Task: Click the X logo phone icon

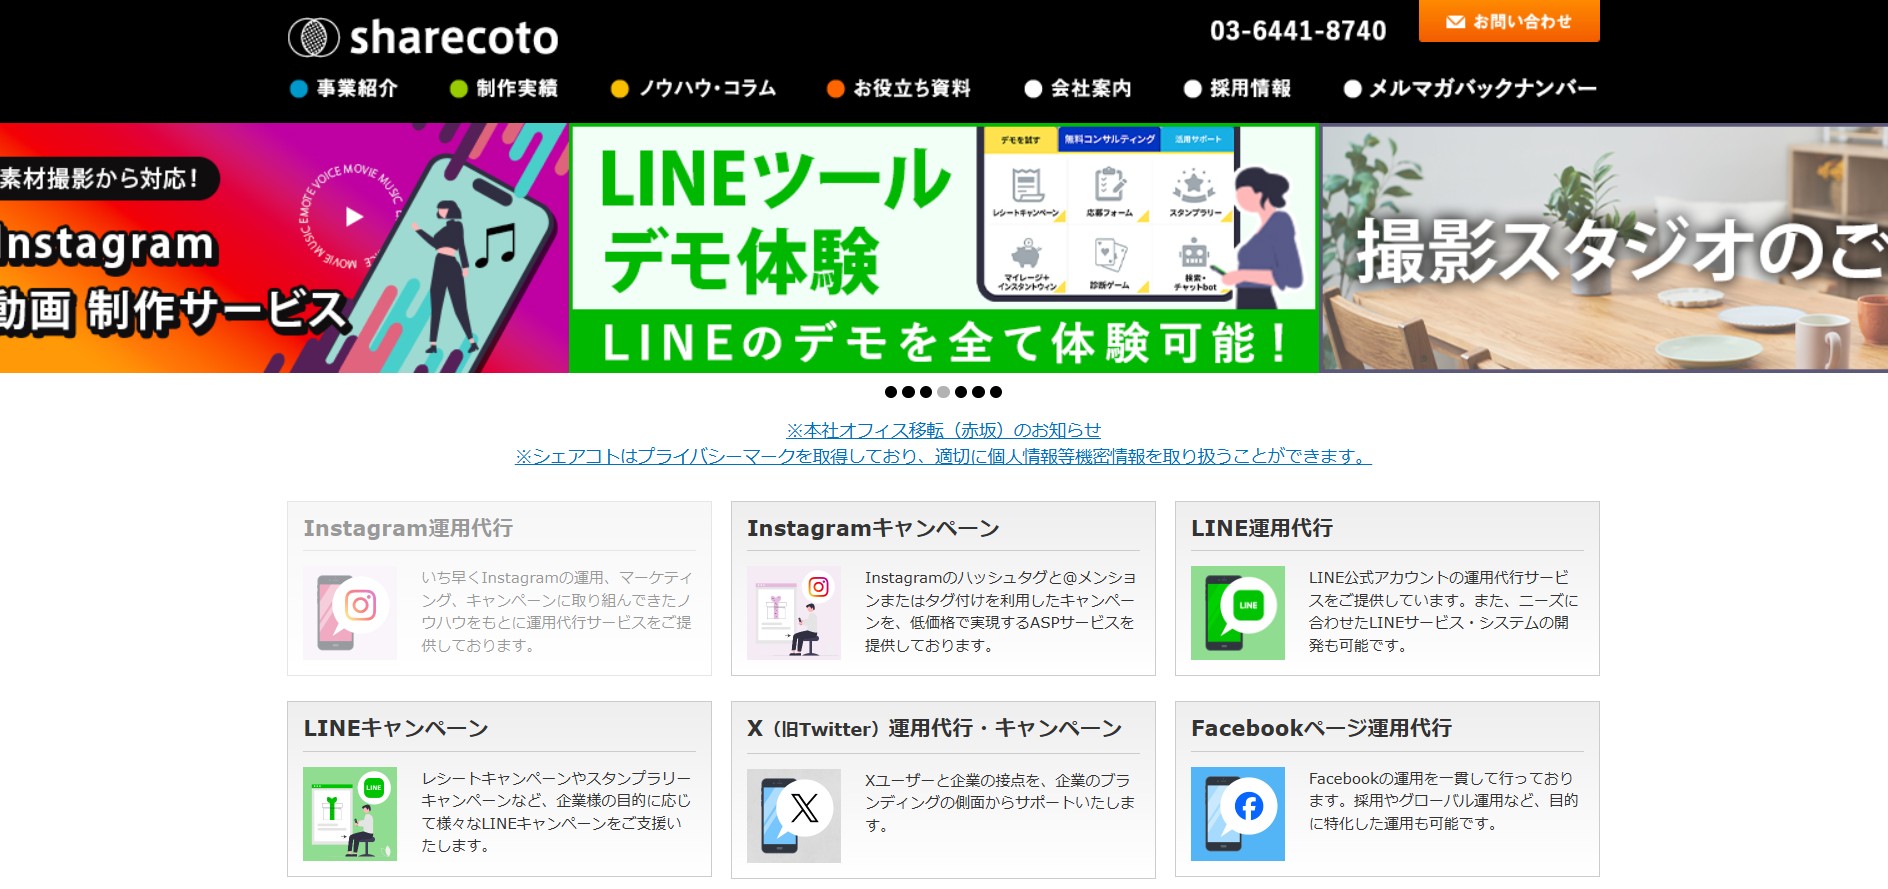Action: [794, 816]
